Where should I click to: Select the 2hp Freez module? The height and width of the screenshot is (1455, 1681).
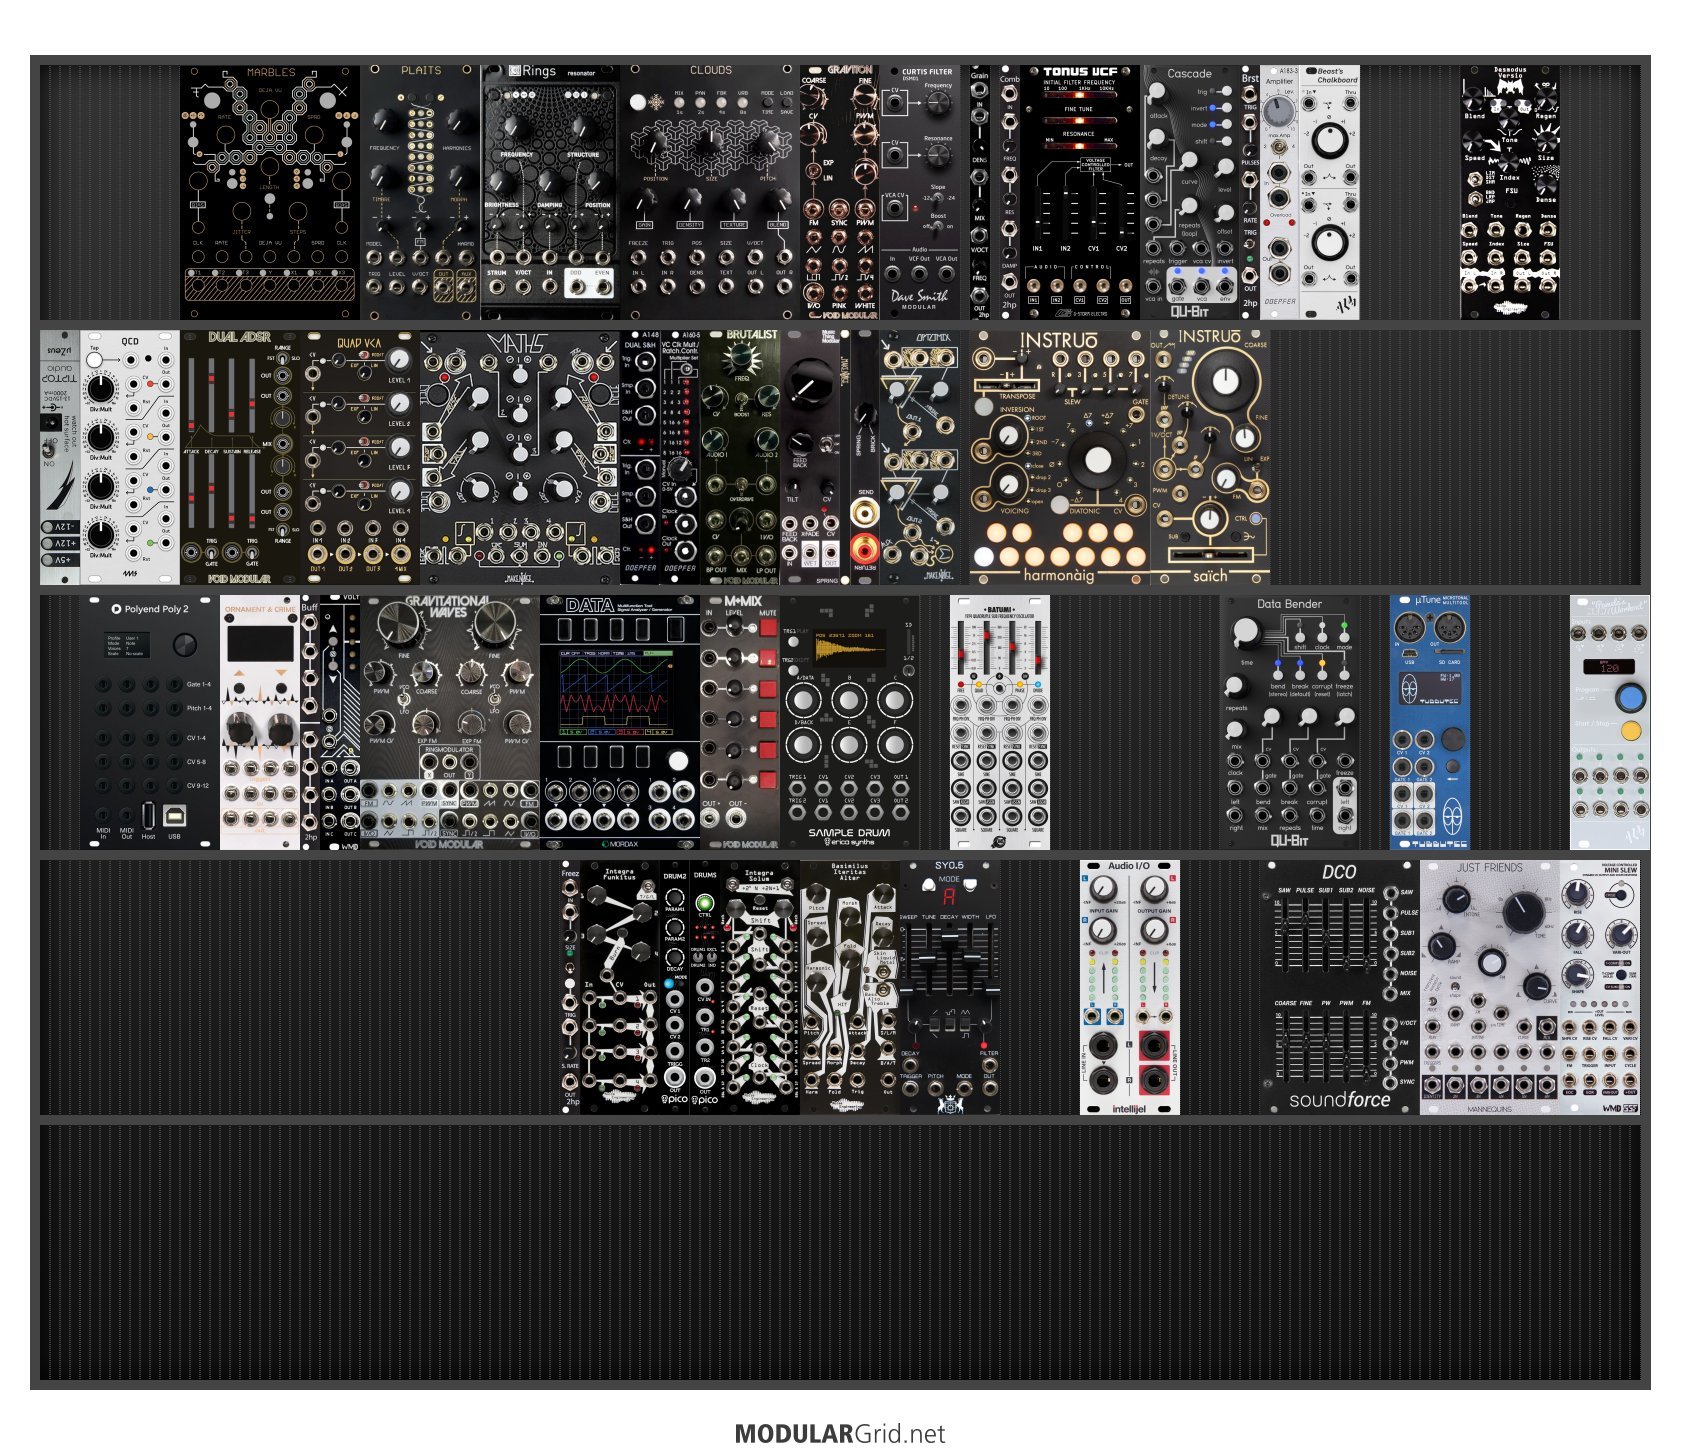point(570,988)
